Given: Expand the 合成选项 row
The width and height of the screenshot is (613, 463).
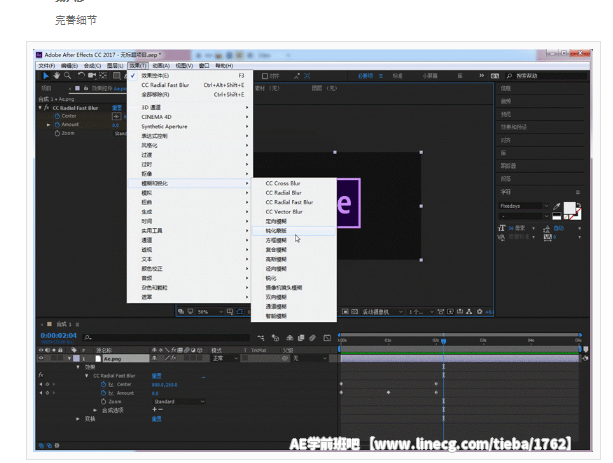Looking at the screenshot, I should 95,410.
